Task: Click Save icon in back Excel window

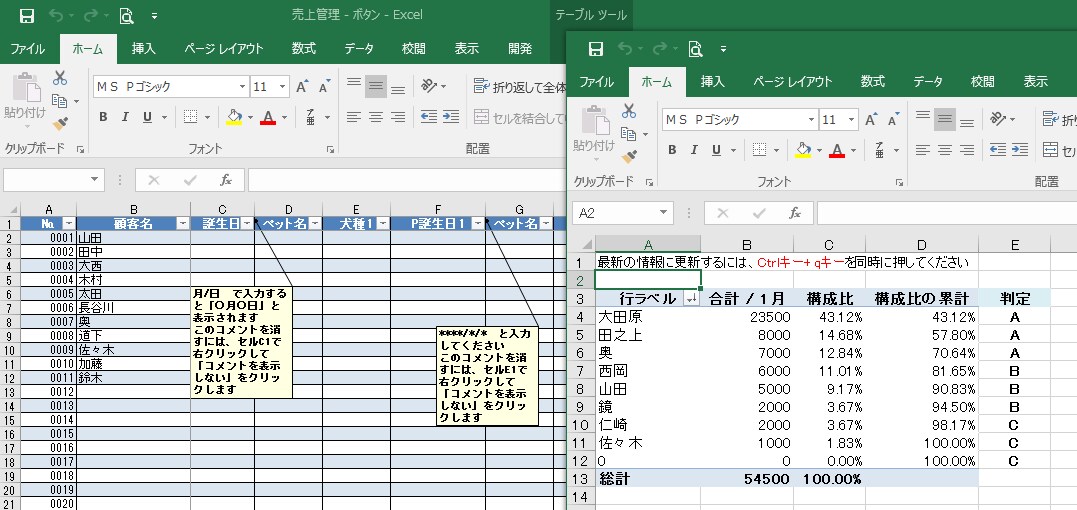Action: pos(26,15)
